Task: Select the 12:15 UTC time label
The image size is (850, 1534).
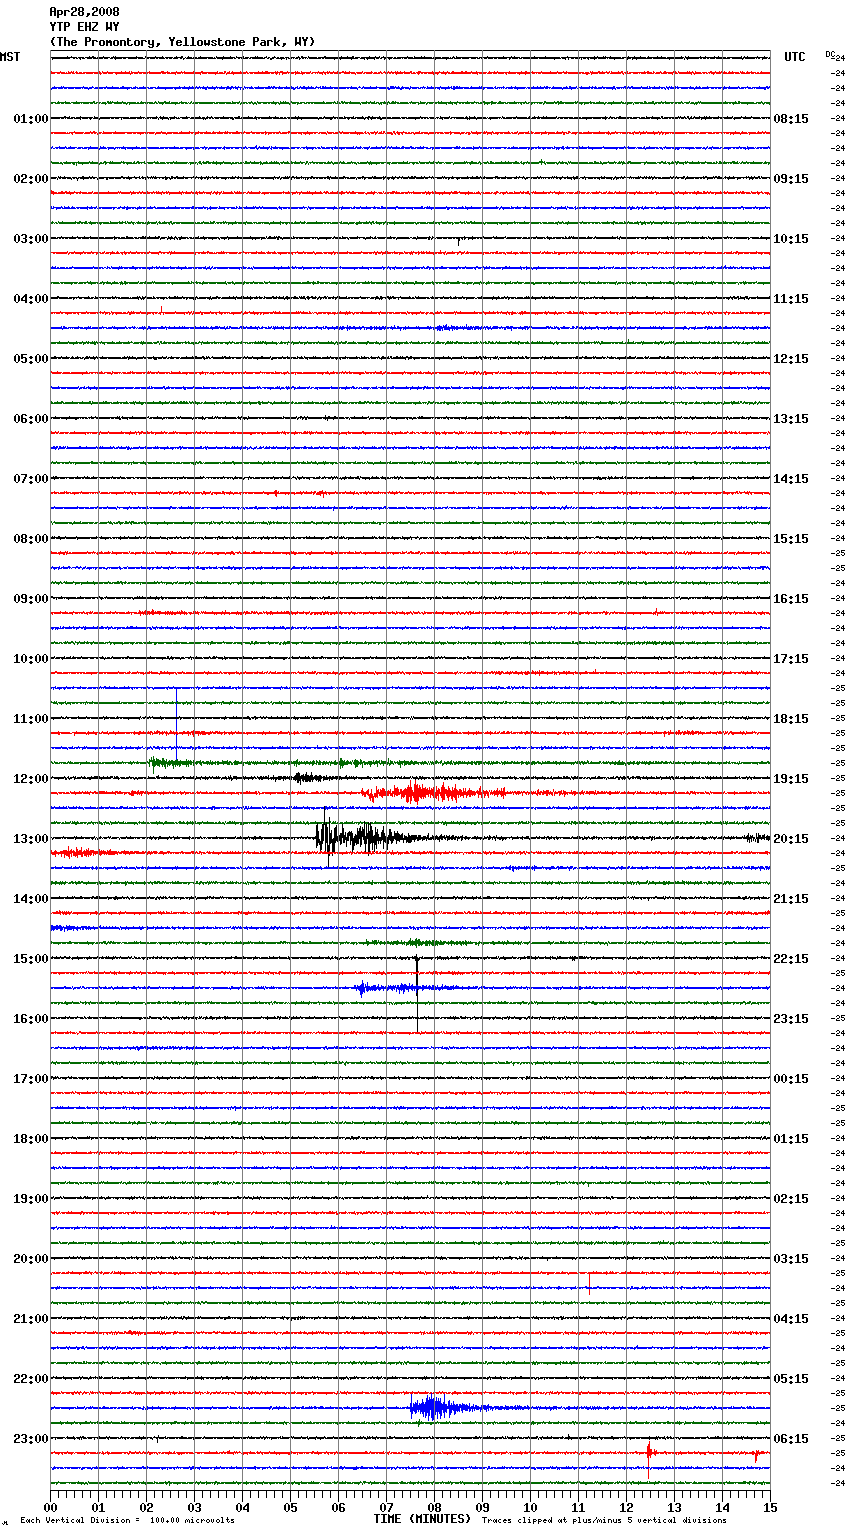Action: 791,359
